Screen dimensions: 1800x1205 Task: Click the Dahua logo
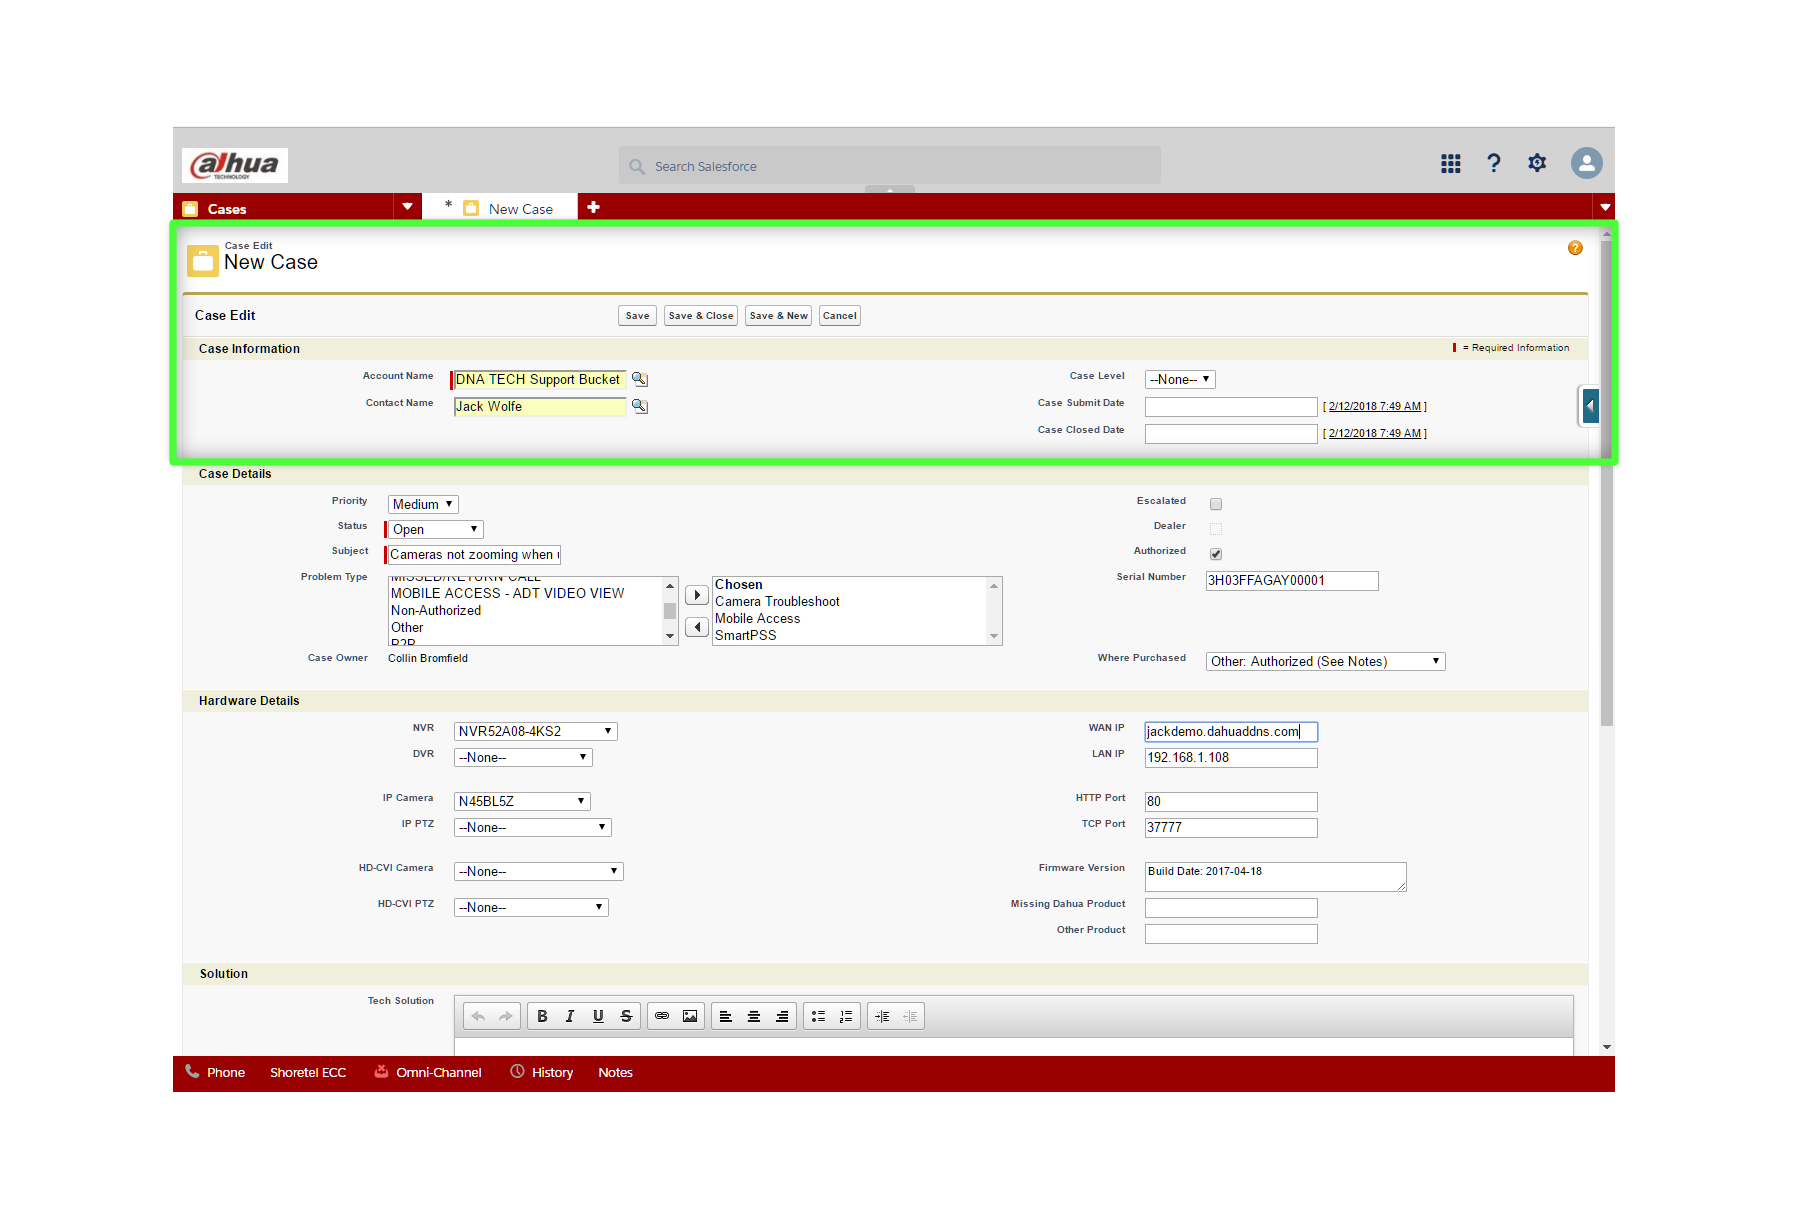click(x=235, y=165)
